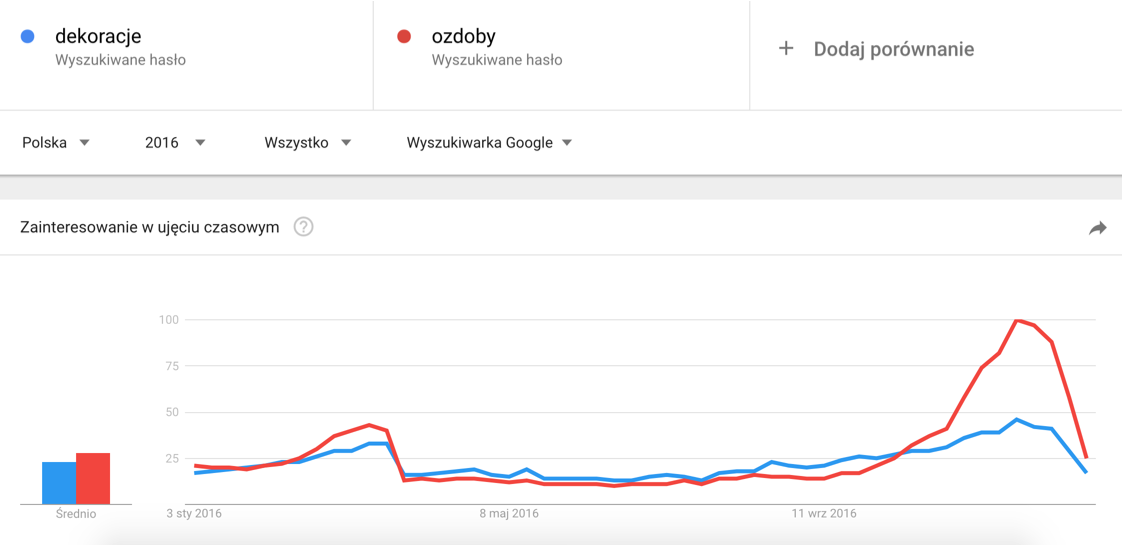This screenshot has width=1123, height=545.
Task: Click the blue average bar
Action: 58,482
